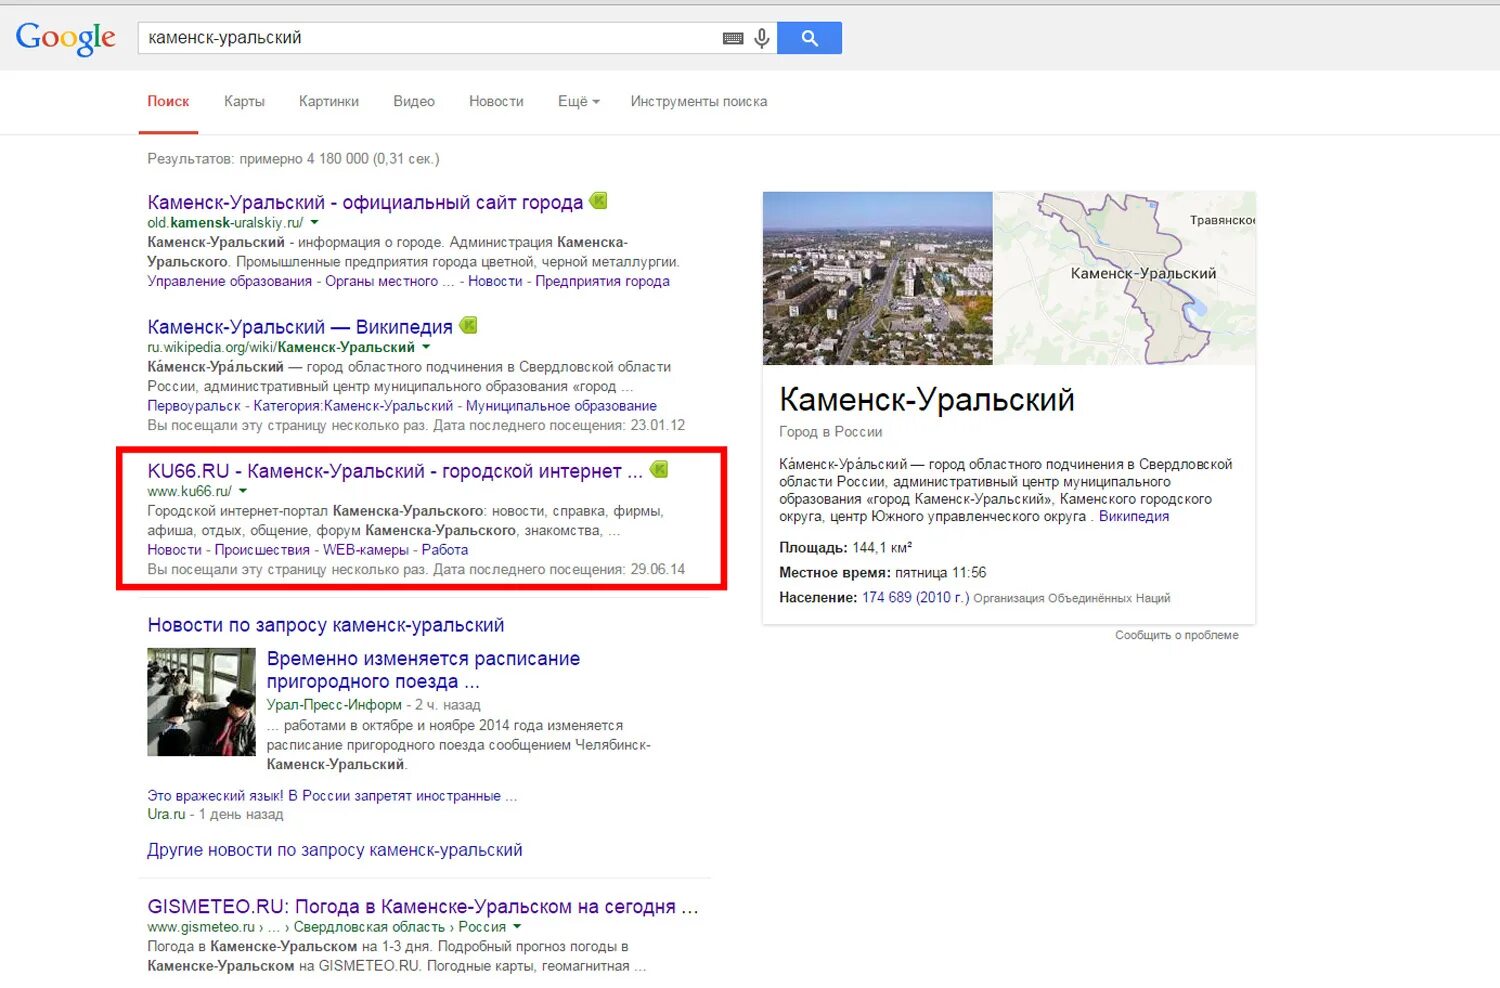This screenshot has height=988, width=1500.
Task: Open Временно изменяется расписание news article
Action: pyautogui.click(x=423, y=670)
